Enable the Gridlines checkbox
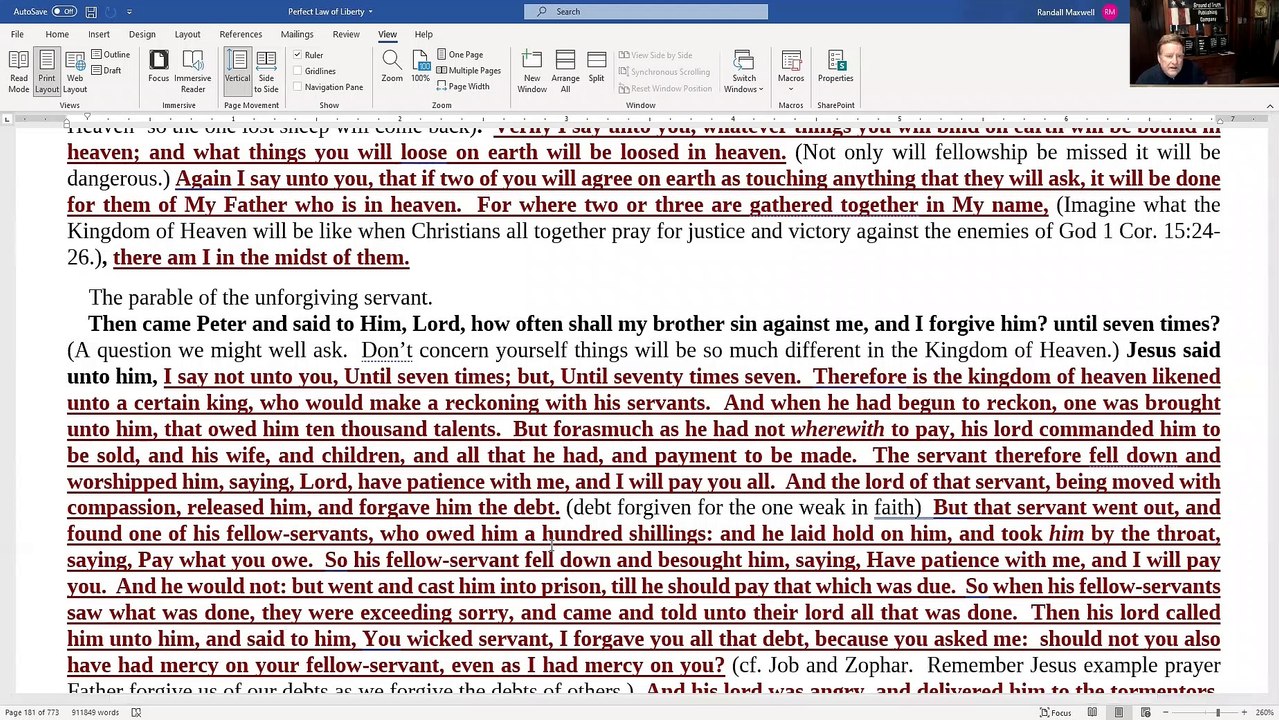1279x720 pixels. click(298, 71)
